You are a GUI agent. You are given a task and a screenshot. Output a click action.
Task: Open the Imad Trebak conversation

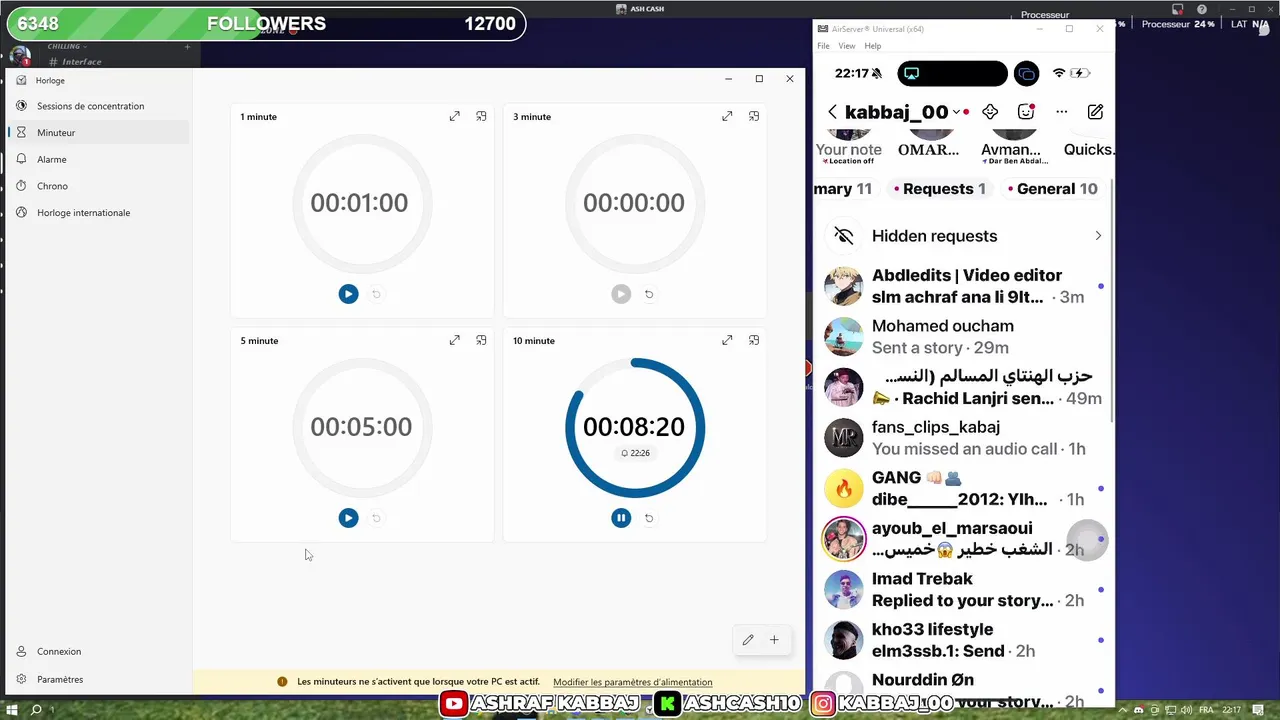(x=964, y=589)
